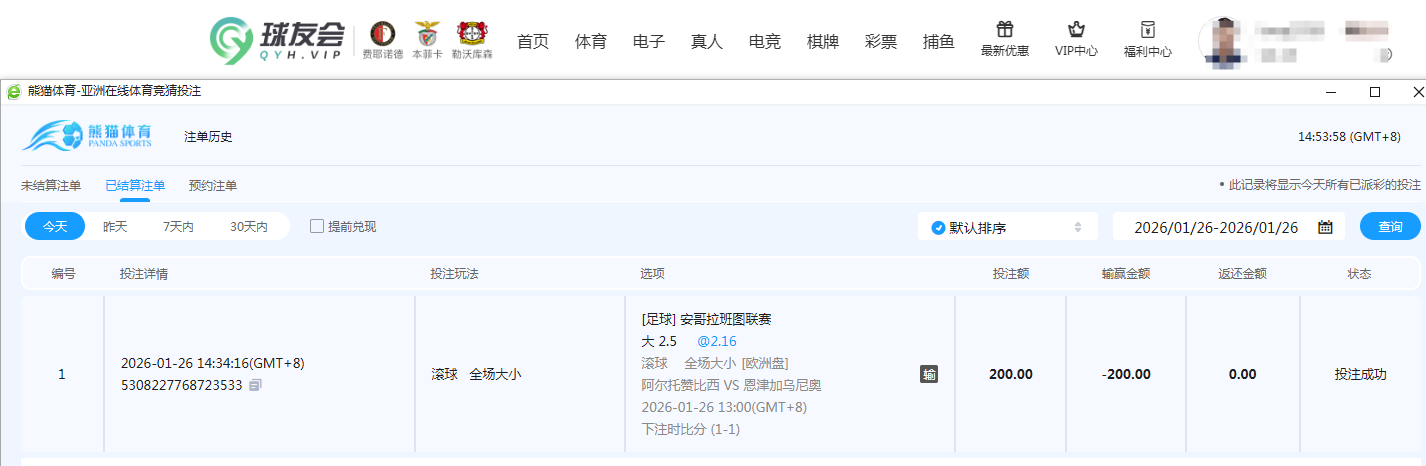
Task: Open 最新优惠 gift icon
Action: [1005, 29]
